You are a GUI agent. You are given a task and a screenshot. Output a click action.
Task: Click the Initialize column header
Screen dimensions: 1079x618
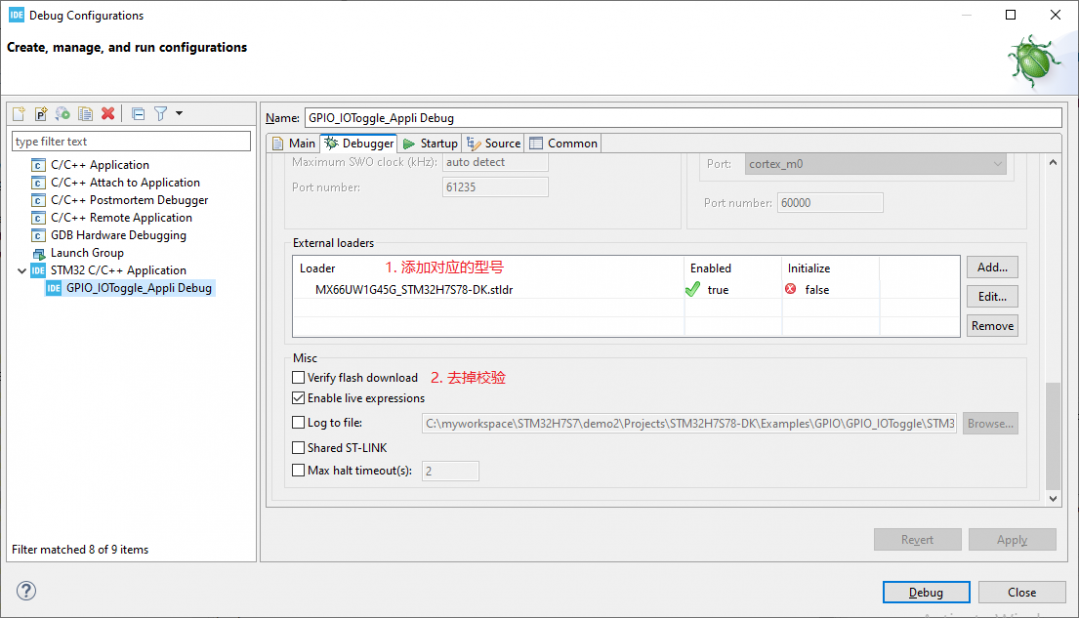pyautogui.click(x=830, y=268)
